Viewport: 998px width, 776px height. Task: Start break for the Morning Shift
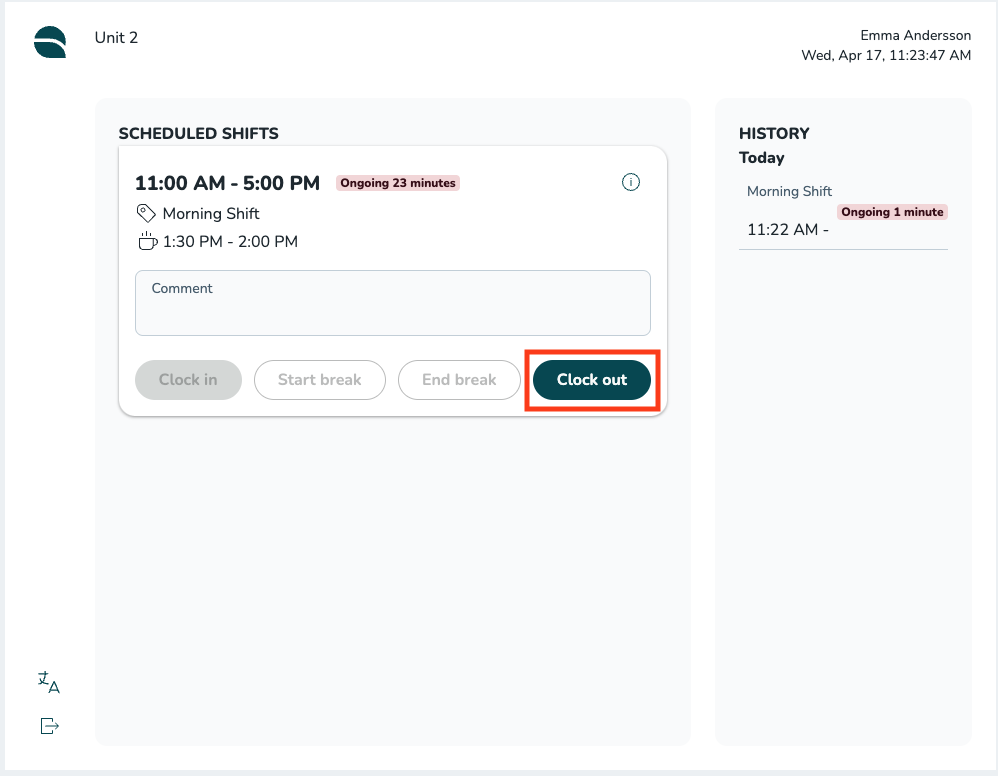[320, 380]
